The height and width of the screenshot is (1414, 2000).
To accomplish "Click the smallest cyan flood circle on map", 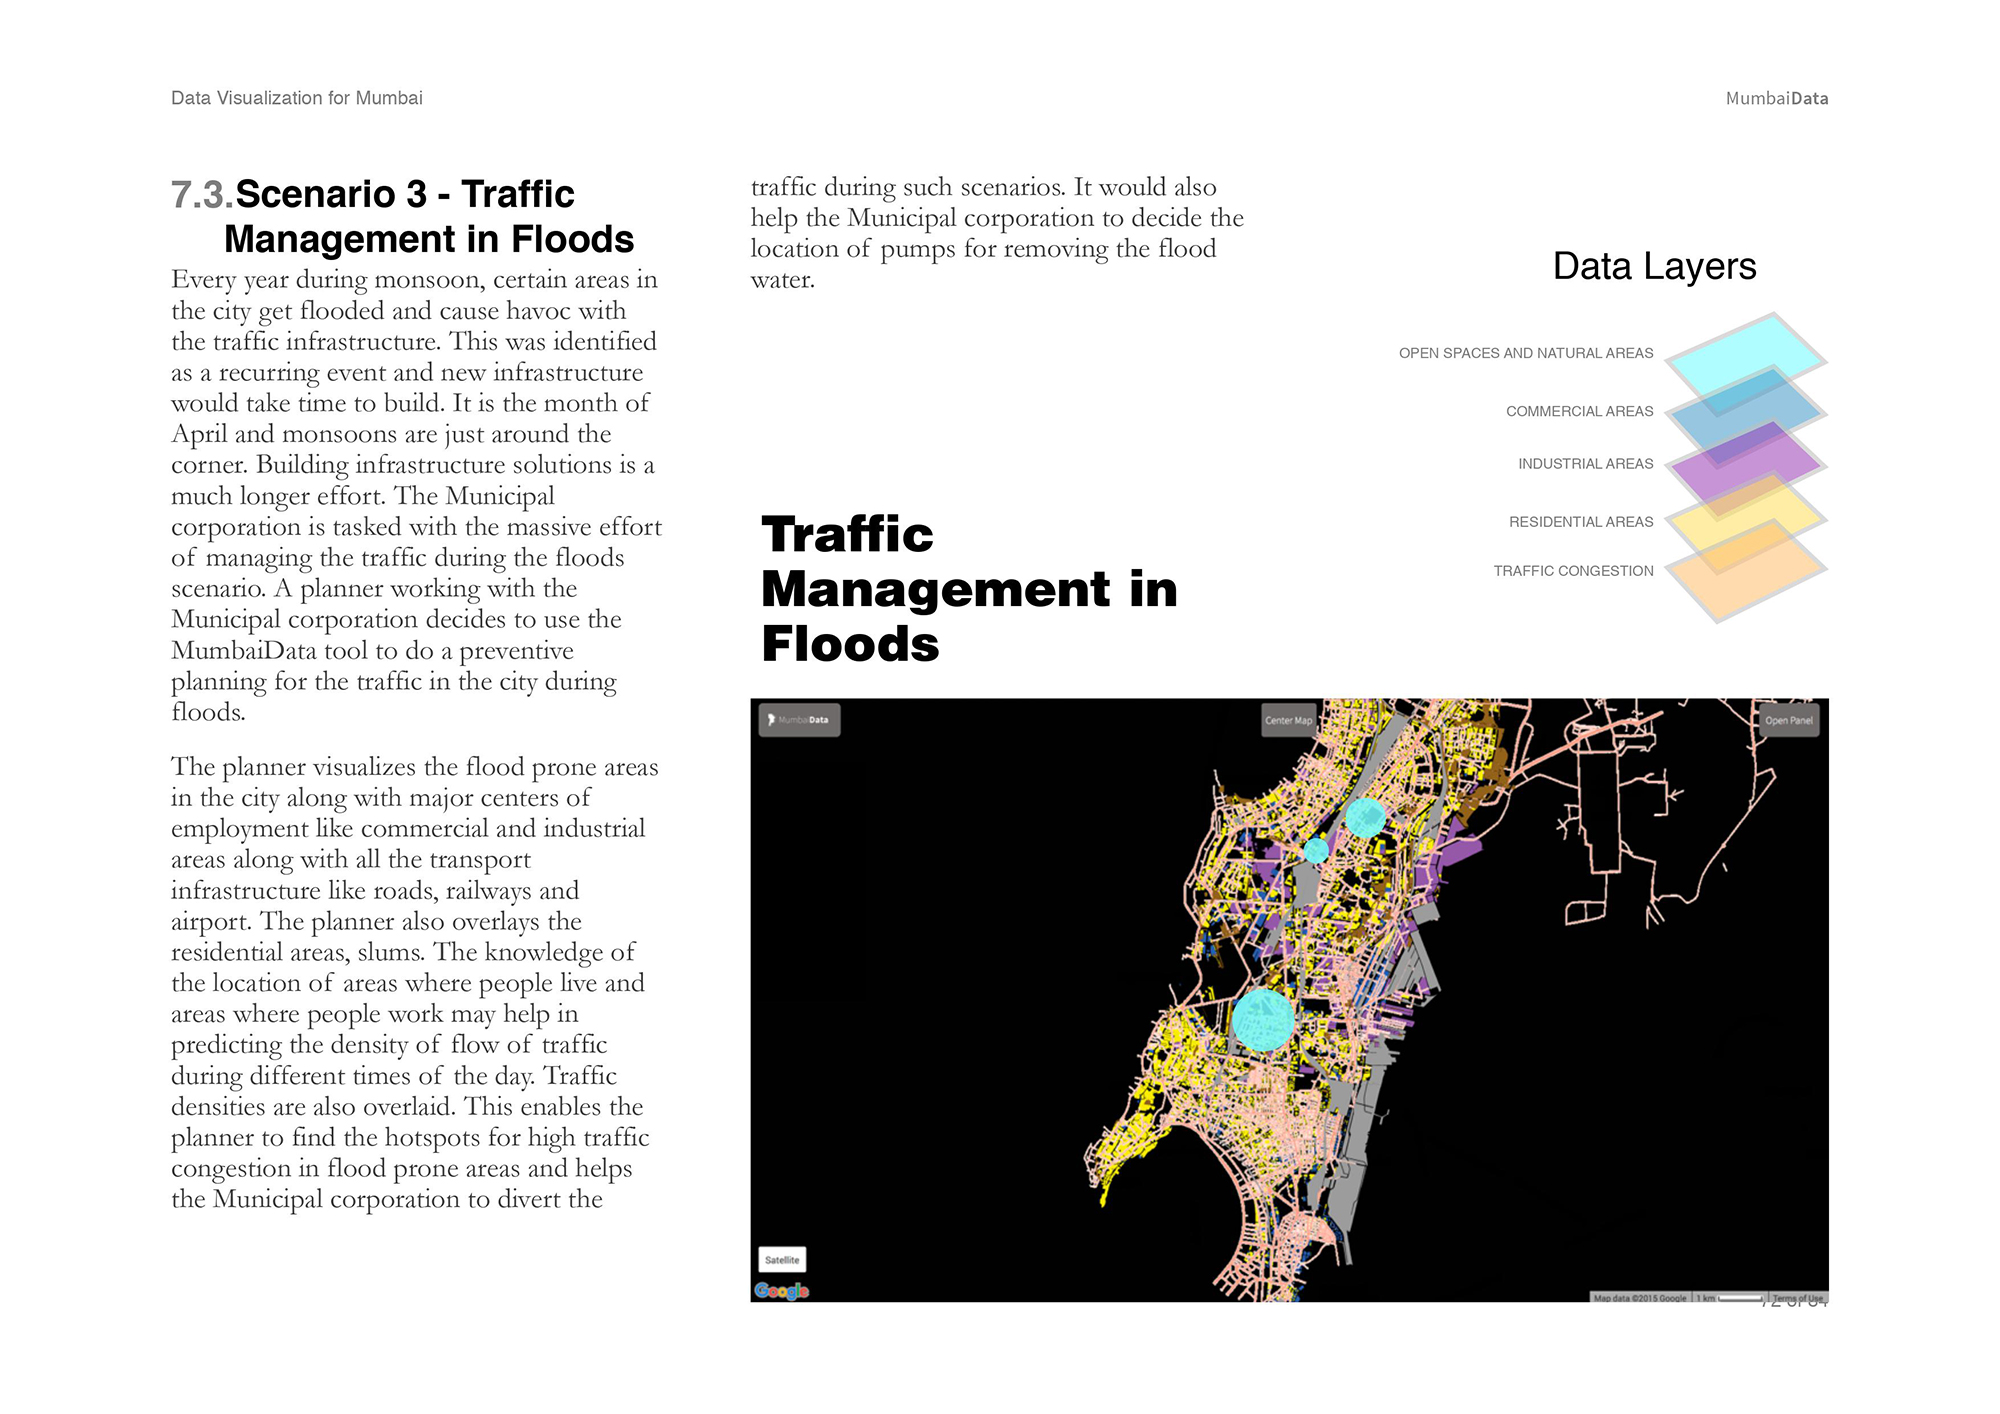I will click(x=1316, y=850).
